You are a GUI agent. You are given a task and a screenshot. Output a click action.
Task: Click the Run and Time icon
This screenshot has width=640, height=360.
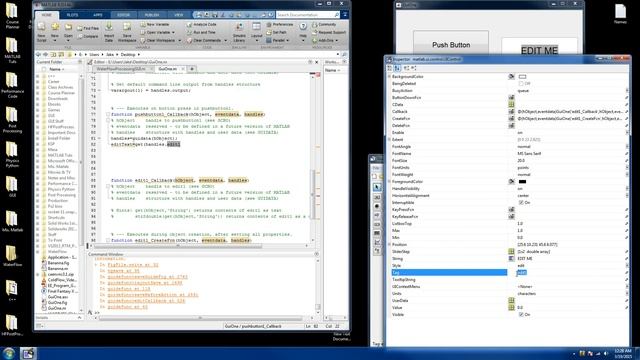(x=189, y=32)
